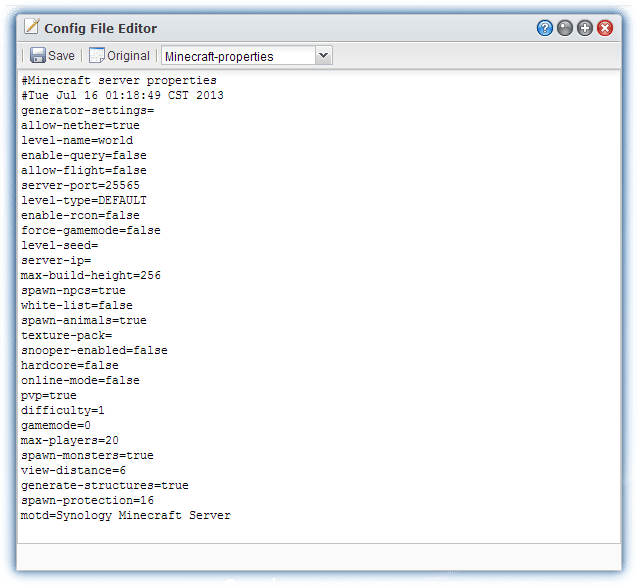Click the 'spawn-npcs=true' line

[74, 291]
